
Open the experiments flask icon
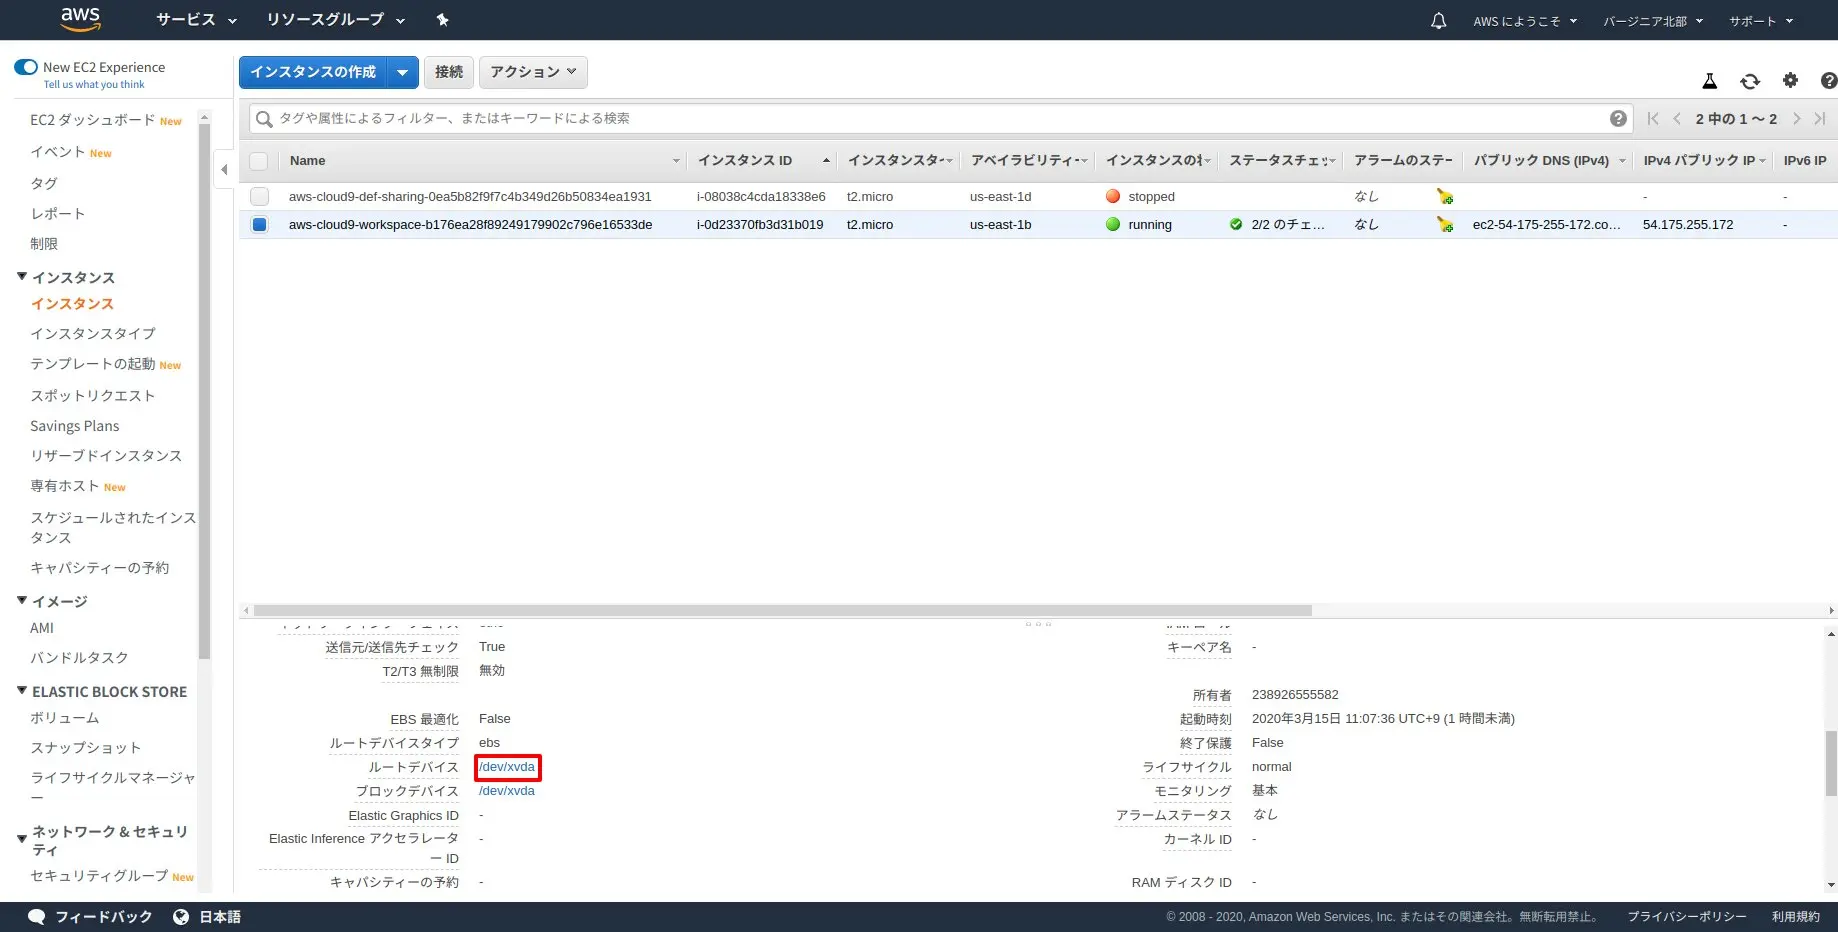[x=1710, y=81]
